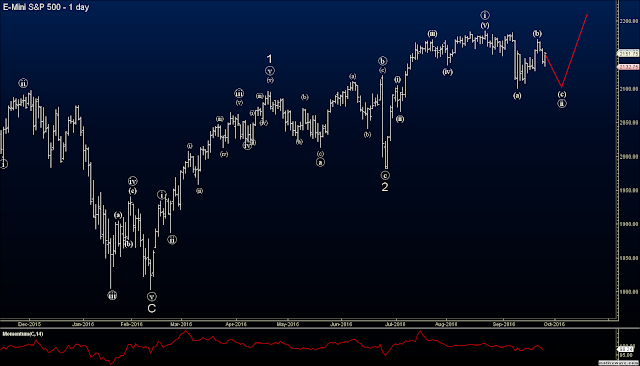Select the (a) label at September 2016 low

click(x=517, y=96)
